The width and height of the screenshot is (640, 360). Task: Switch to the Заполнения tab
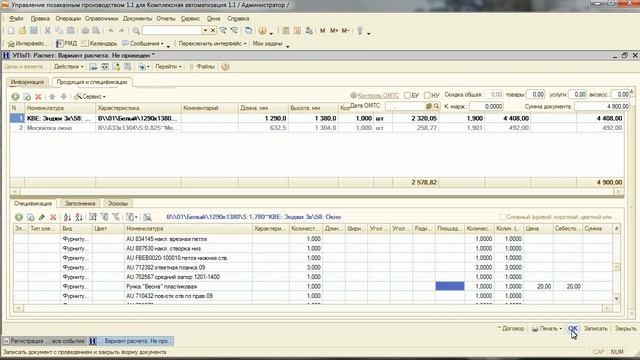[80, 203]
